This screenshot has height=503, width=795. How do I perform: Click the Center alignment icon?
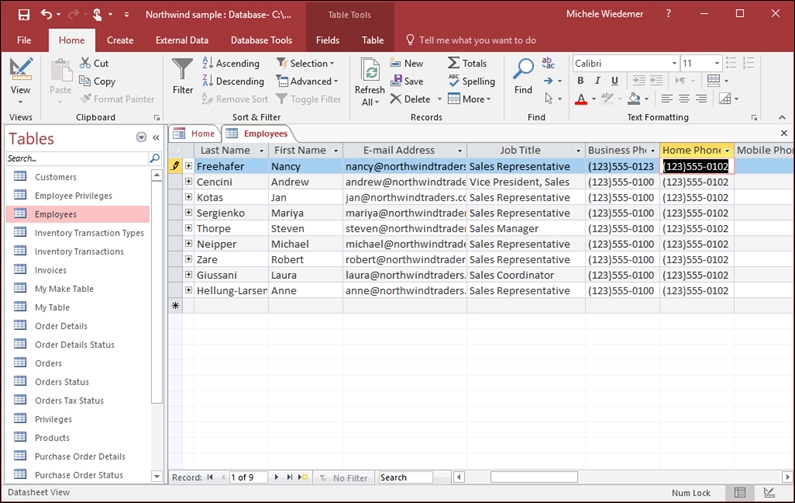click(684, 99)
